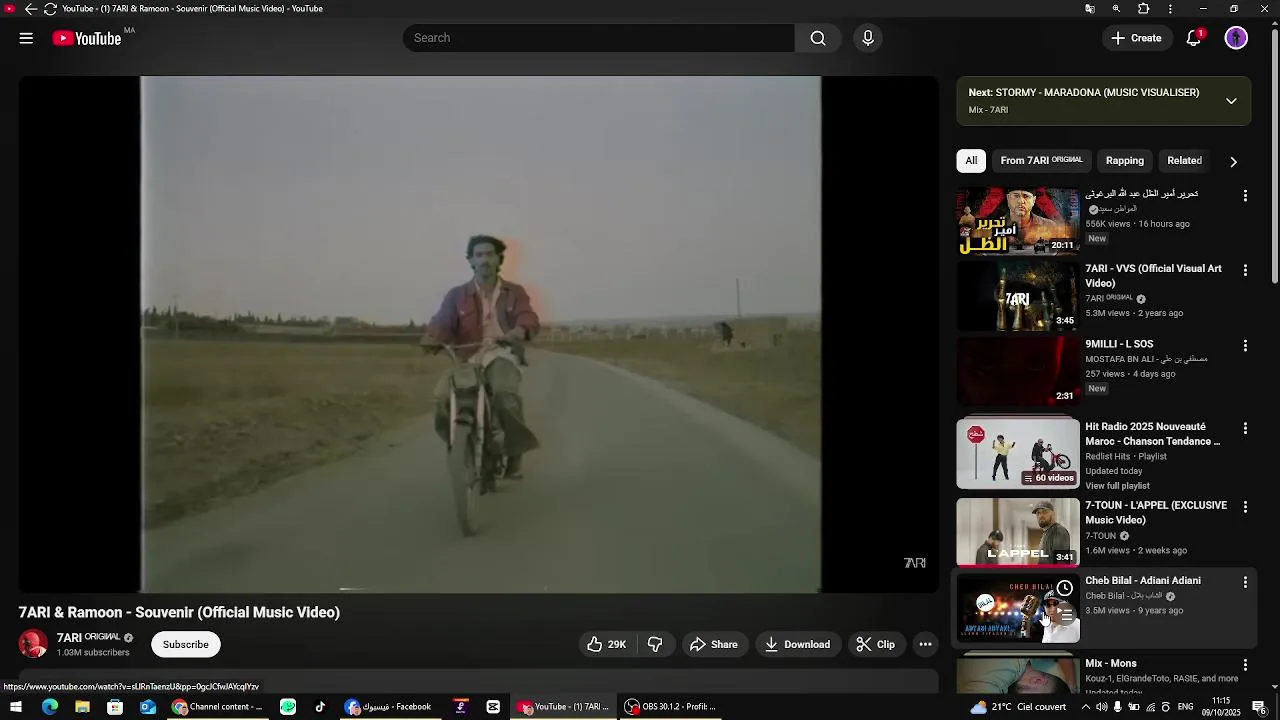Select the Rapping filter chip
This screenshot has width=1280, height=720.
(1125, 161)
